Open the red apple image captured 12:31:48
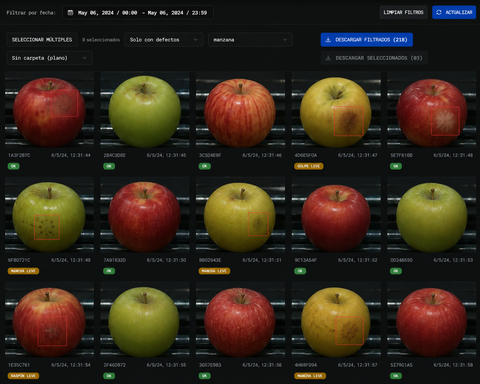The width and height of the screenshot is (480, 384). [x=432, y=110]
